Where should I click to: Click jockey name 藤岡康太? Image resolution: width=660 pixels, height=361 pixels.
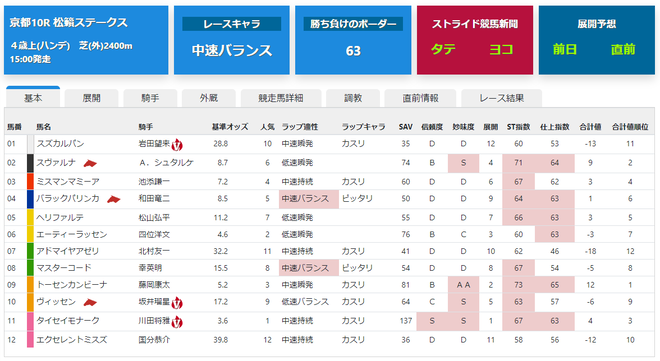[154, 285]
